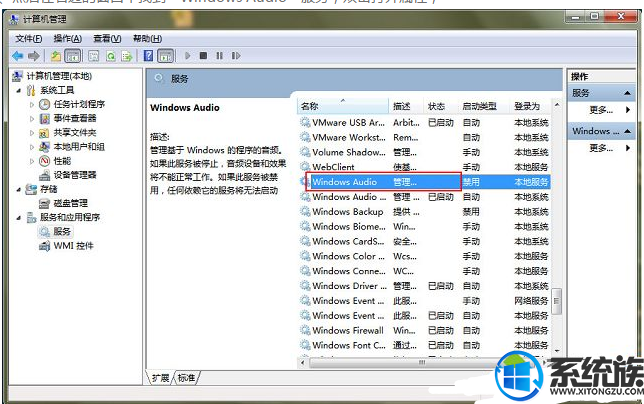Open the 文件(F) menu
The width and height of the screenshot is (644, 404).
coord(28,39)
